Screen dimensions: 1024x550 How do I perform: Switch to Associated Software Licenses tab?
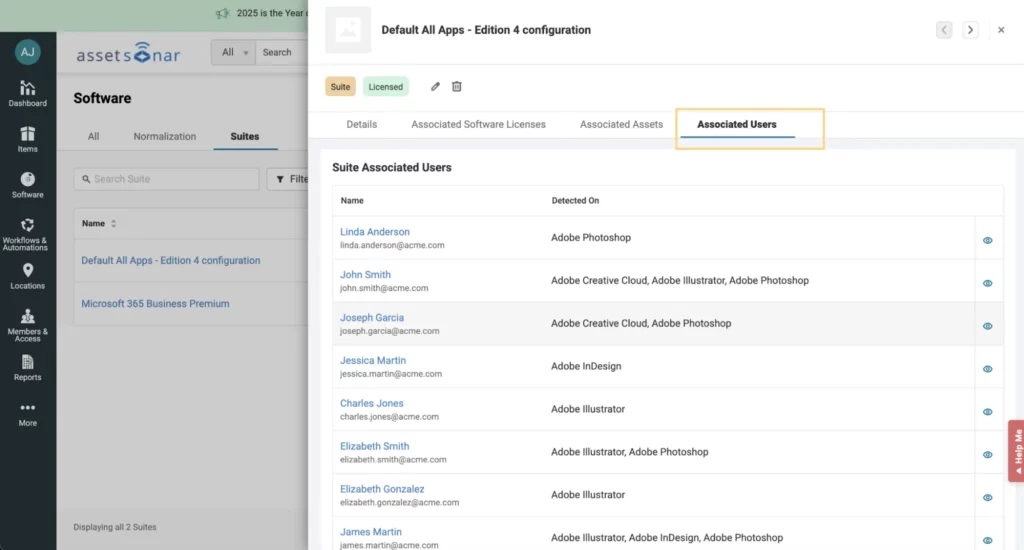[478, 125]
